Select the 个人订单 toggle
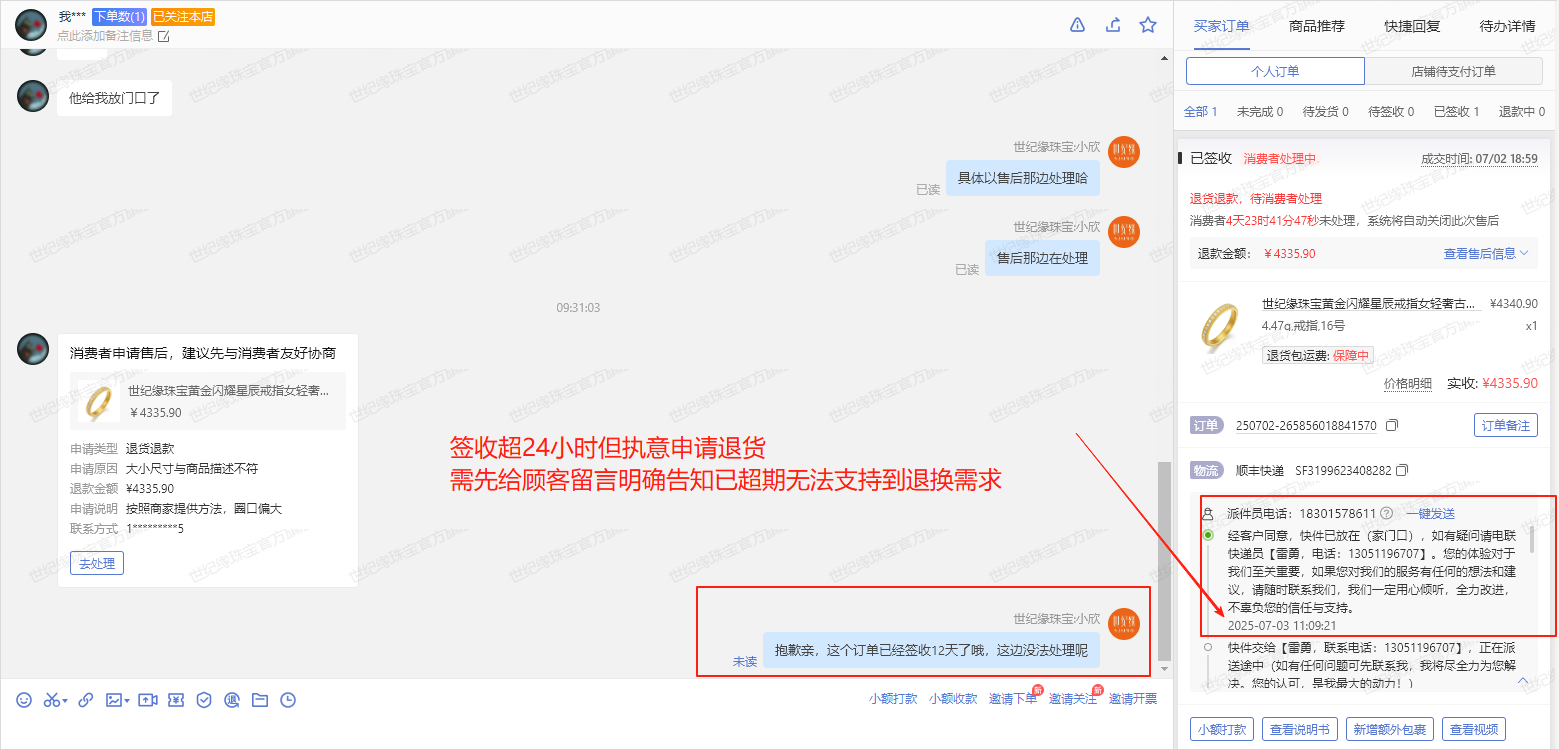This screenshot has width=1559, height=749. 1275,71
